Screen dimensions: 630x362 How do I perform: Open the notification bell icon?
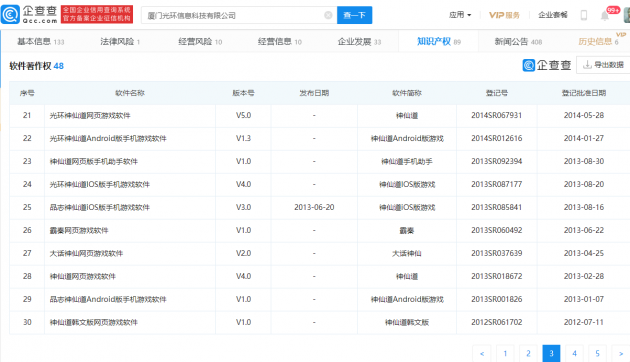click(605, 16)
